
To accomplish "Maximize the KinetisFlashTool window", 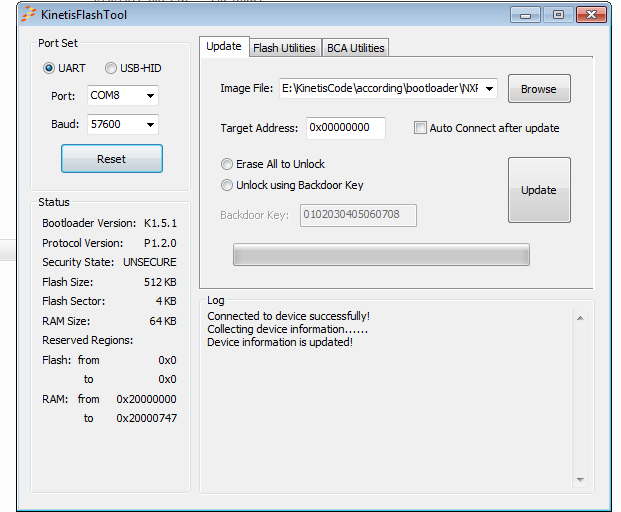I will point(558,15).
